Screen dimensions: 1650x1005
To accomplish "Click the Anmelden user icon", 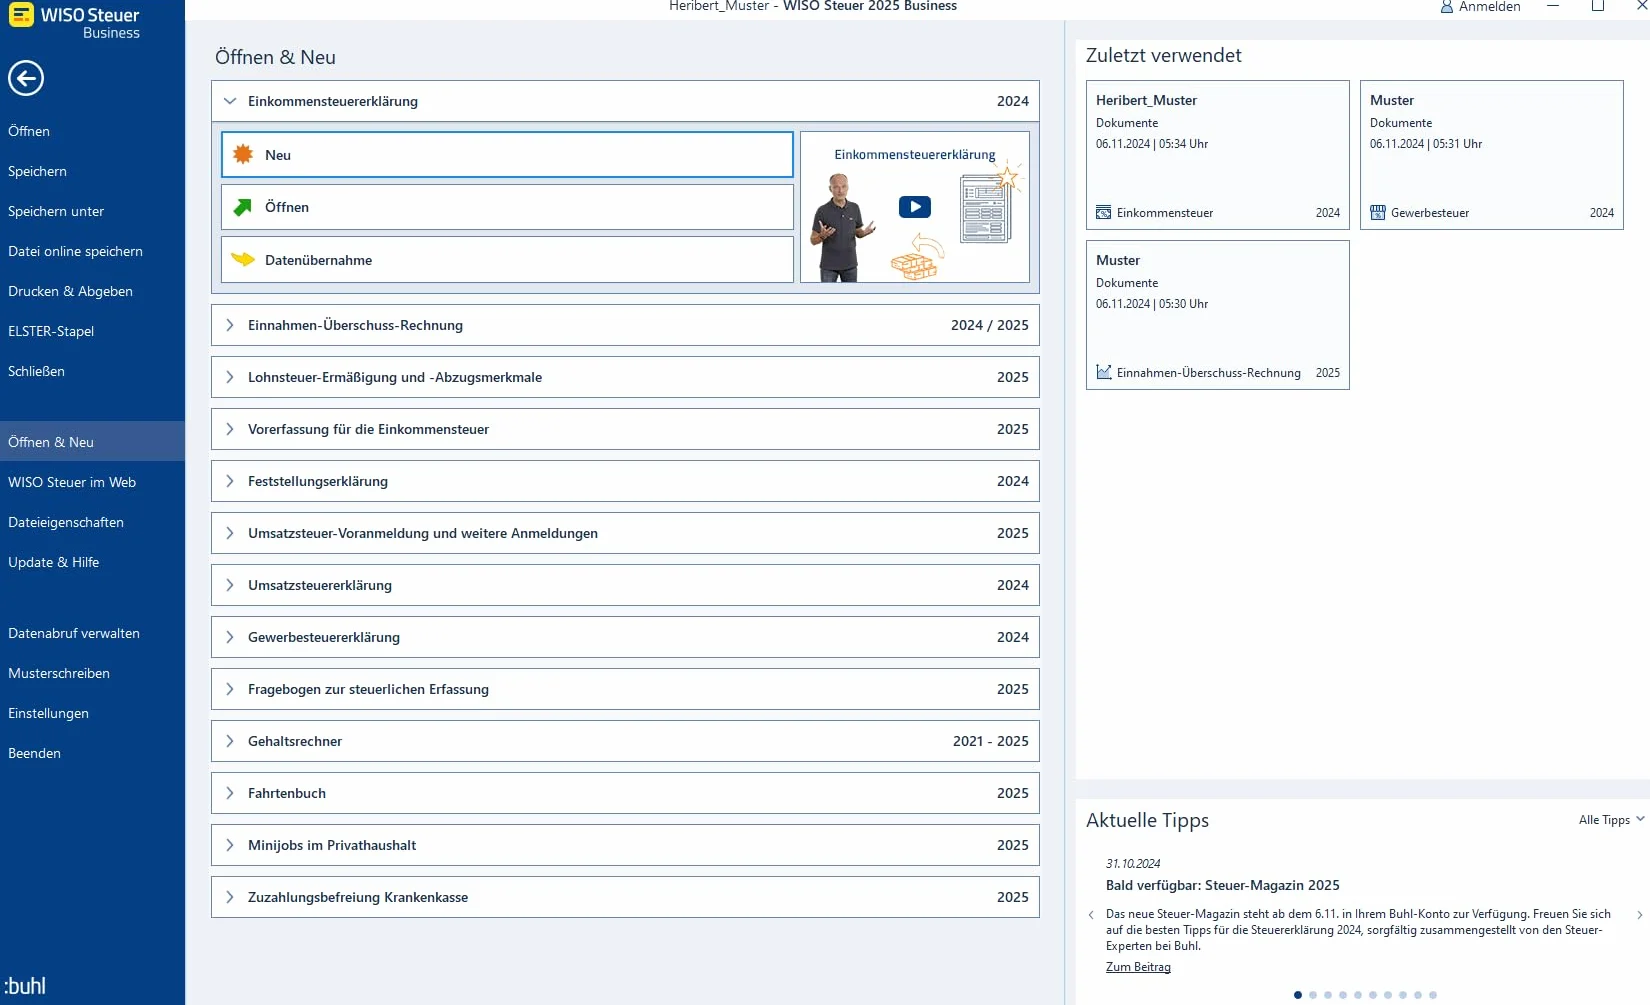I will pos(1446,7).
